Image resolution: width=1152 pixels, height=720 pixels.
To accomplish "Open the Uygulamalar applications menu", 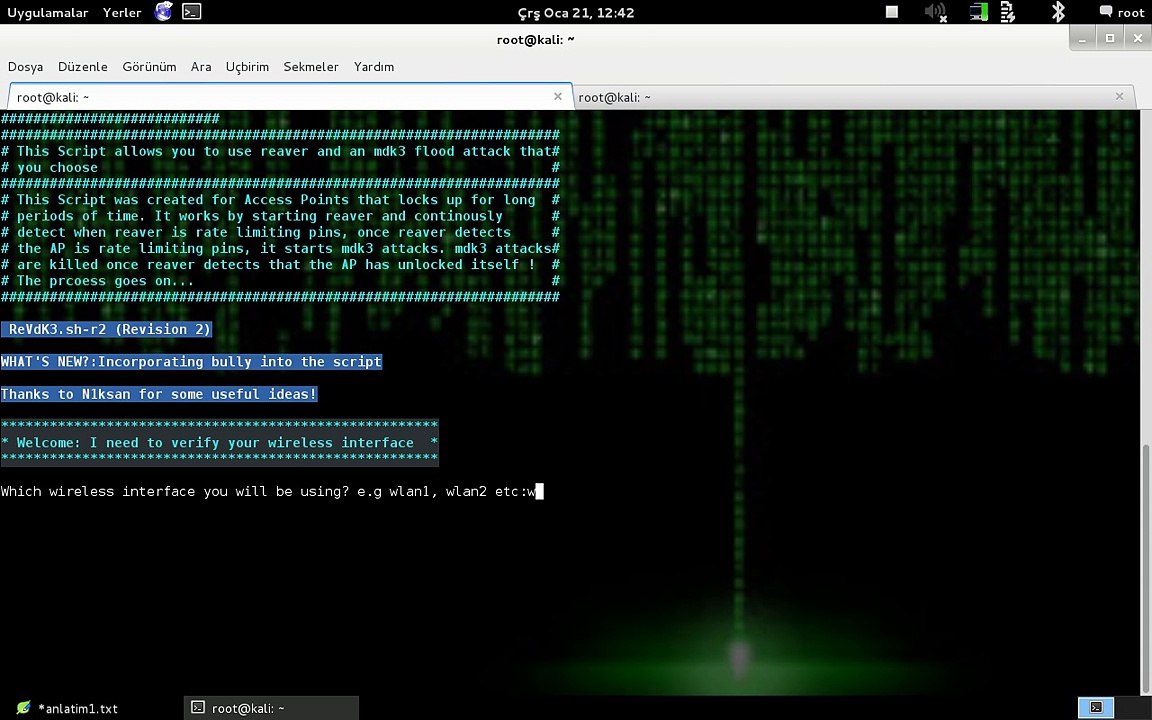I will (48, 12).
